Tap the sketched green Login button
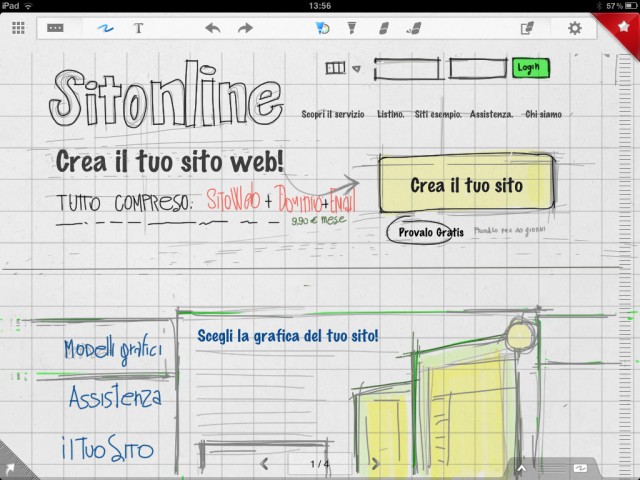Image resolution: width=640 pixels, height=480 pixels. [x=527, y=68]
